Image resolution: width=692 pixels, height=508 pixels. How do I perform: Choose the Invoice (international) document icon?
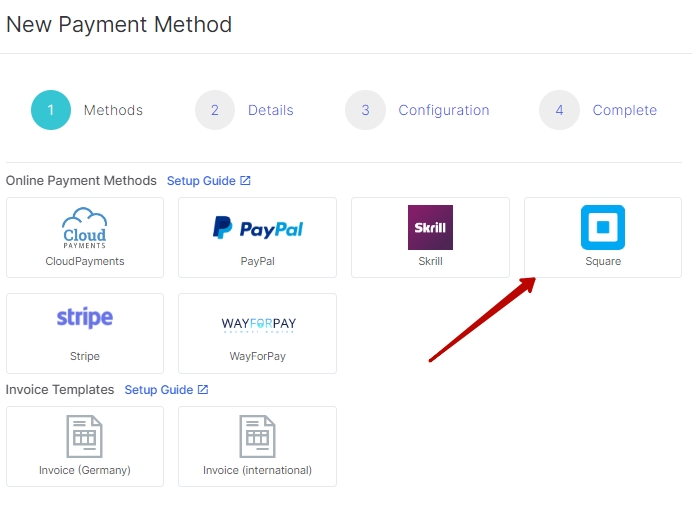click(257, 436)
